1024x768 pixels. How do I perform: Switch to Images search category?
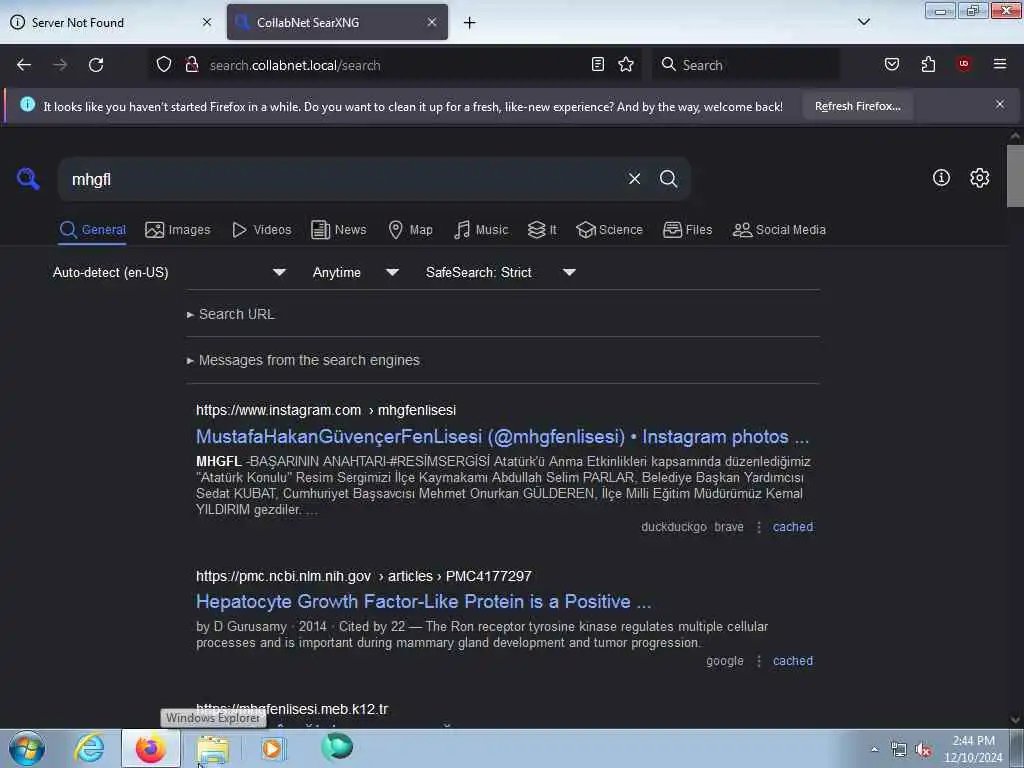178,230
